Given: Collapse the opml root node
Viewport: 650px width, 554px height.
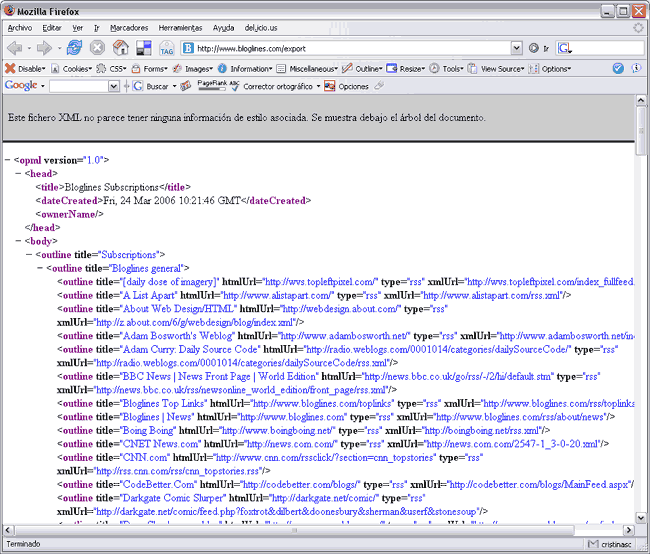Looking at the screenshot, I should [x=7, y=160].
